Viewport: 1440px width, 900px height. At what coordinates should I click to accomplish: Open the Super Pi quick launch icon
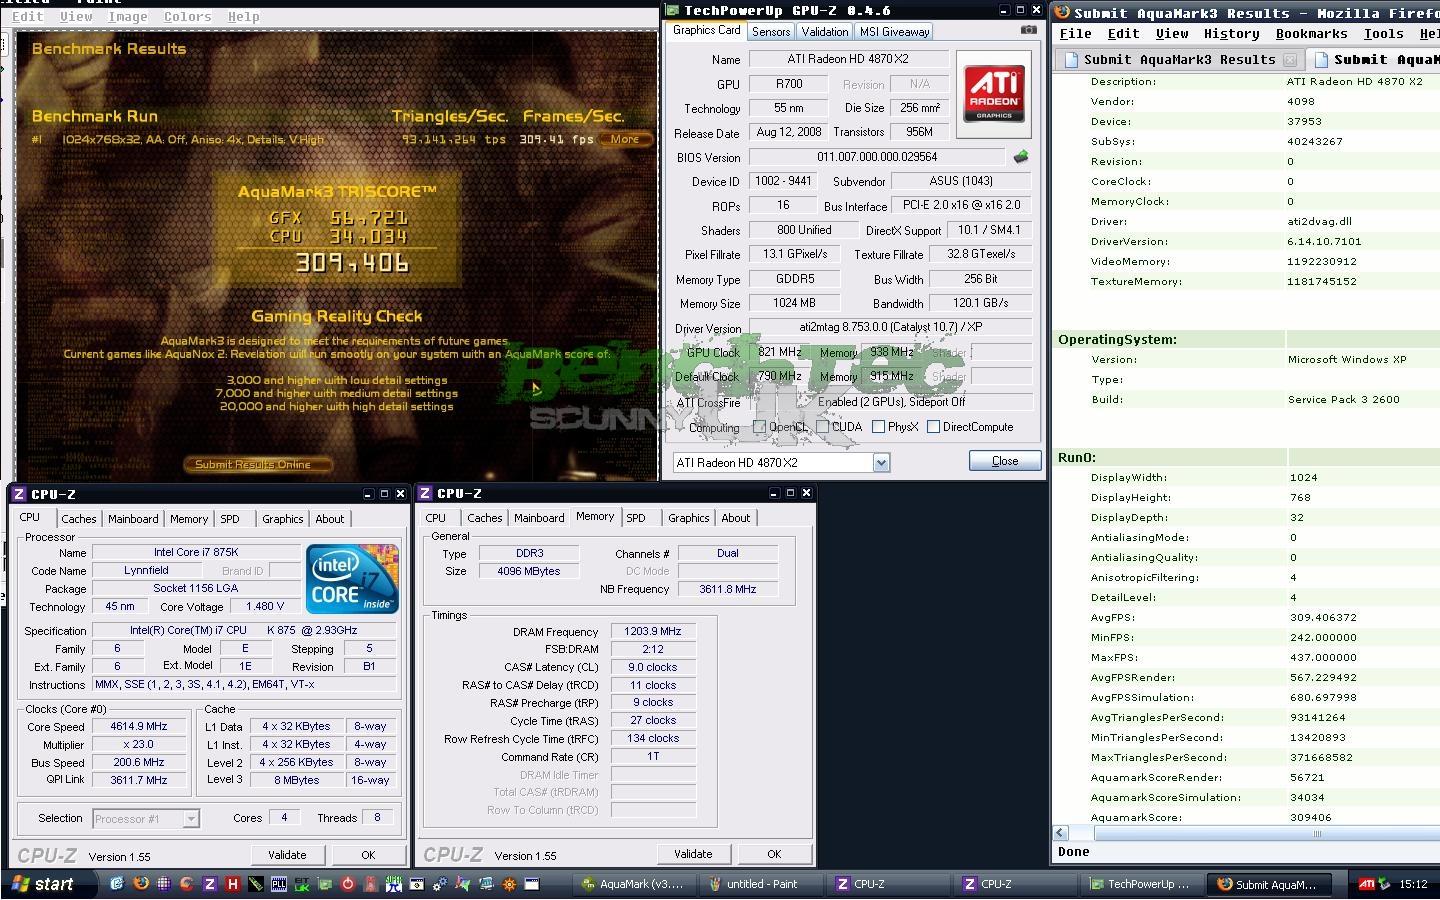tap(393, 884)
